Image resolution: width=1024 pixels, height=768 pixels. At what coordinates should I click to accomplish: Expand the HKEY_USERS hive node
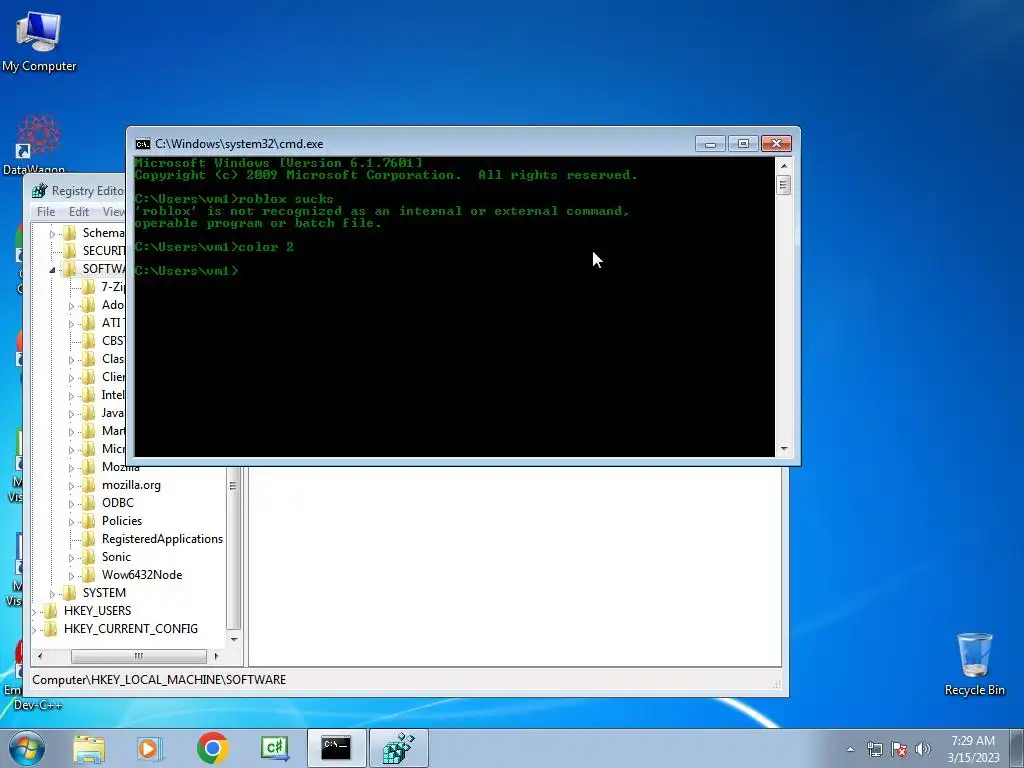[x=34, y=611]
